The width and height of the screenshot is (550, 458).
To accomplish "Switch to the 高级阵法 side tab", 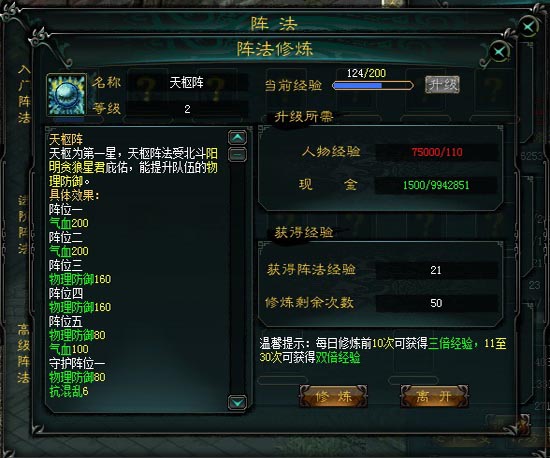I will pyautogui.click(x=24, y=353).
